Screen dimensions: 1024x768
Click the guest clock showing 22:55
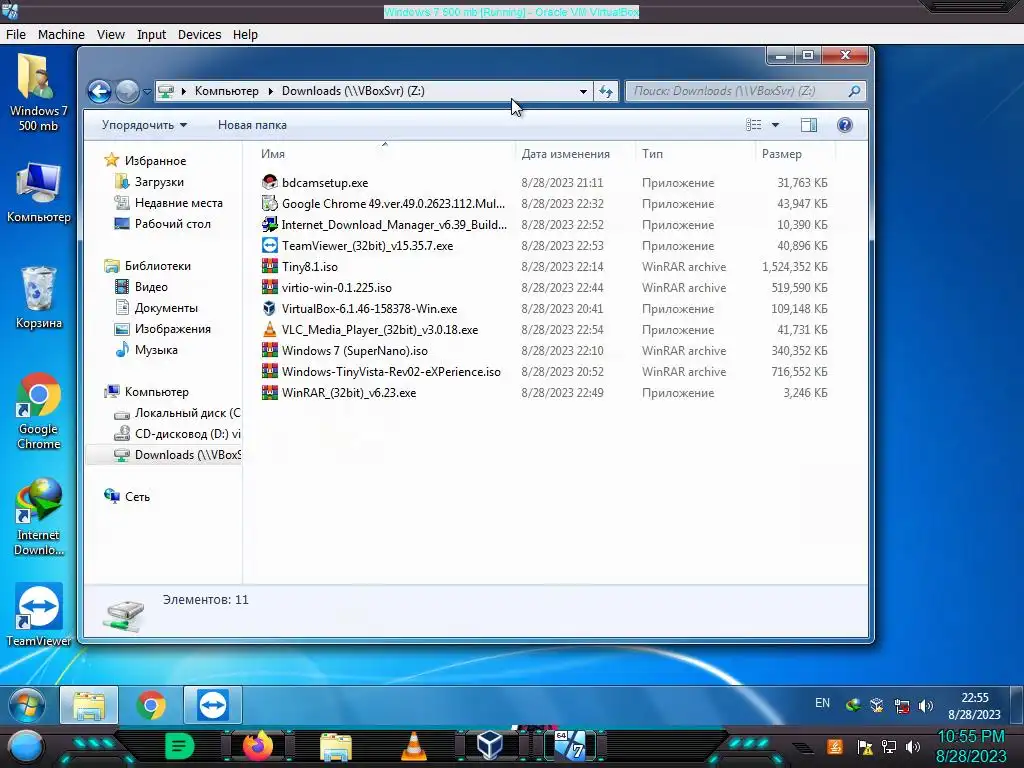point(974,706)
